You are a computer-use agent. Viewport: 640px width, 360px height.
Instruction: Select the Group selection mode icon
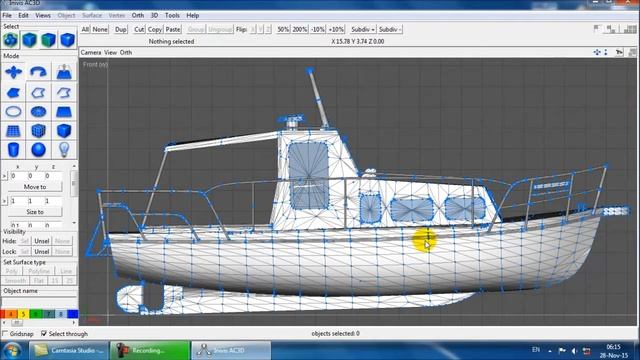[11, 40]
